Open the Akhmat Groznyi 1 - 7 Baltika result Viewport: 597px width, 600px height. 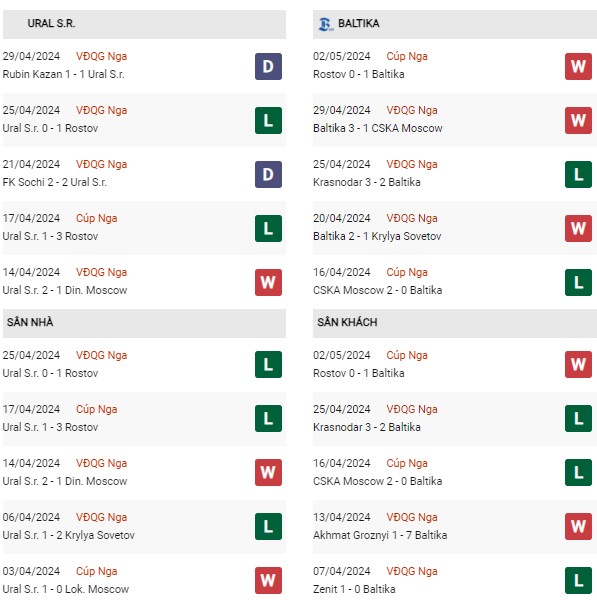point(380,535)
